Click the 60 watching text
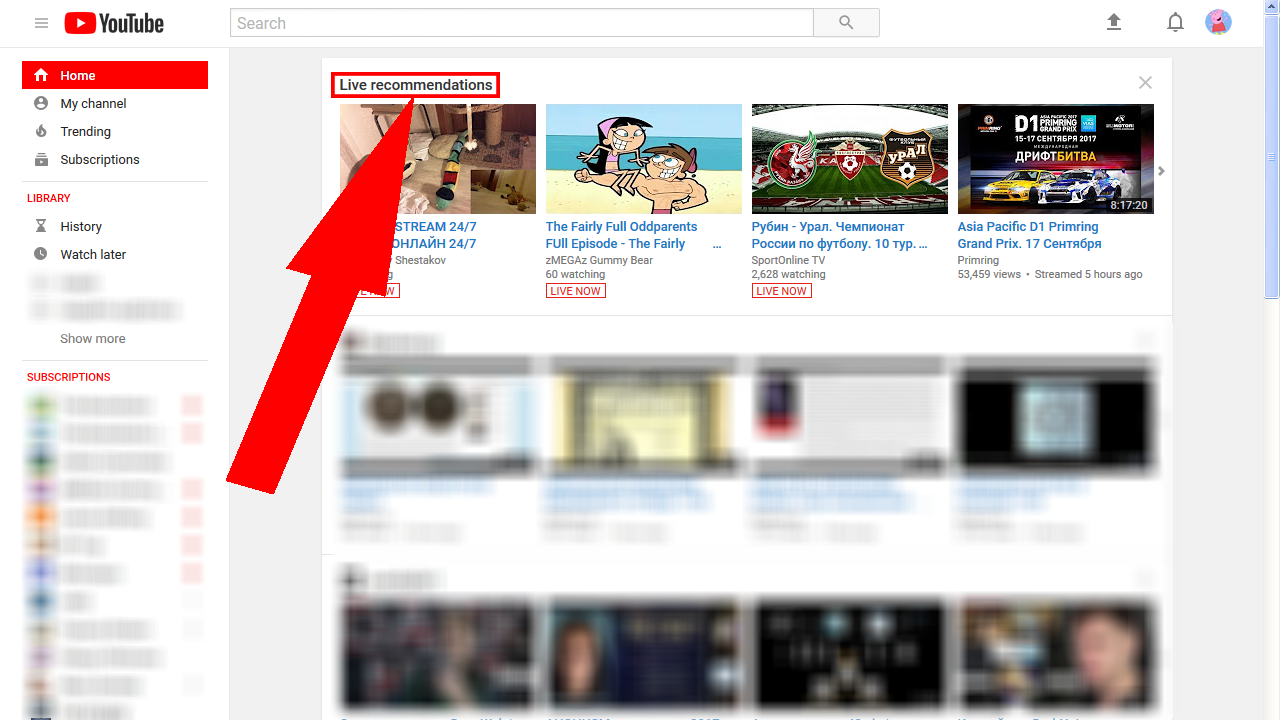This screenshot has width=1280, height=720. point(576,274)
